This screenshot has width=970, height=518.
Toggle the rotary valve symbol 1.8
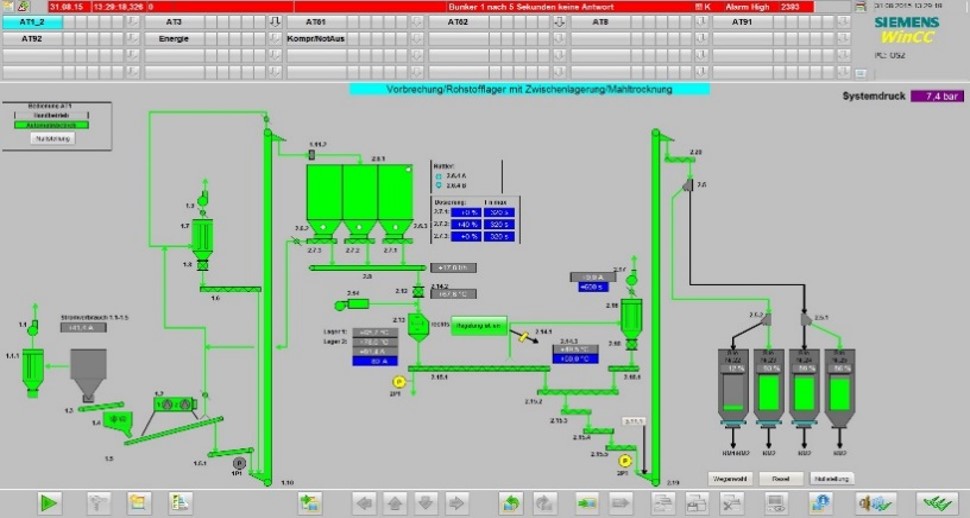[x=202, y=265]
